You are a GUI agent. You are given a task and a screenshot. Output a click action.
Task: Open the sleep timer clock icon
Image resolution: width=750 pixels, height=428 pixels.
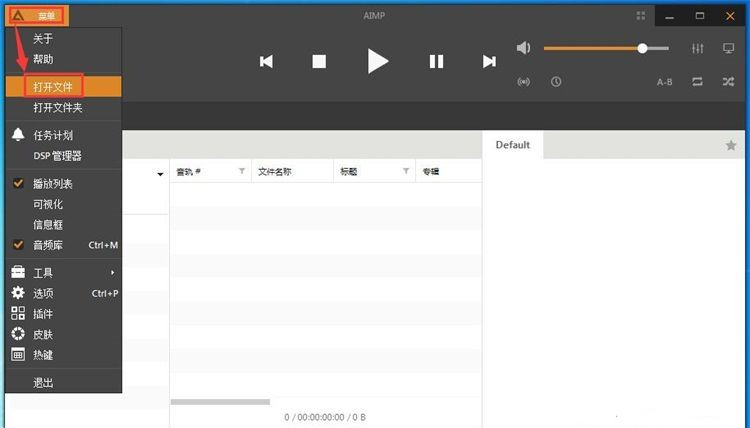(555, 82)
